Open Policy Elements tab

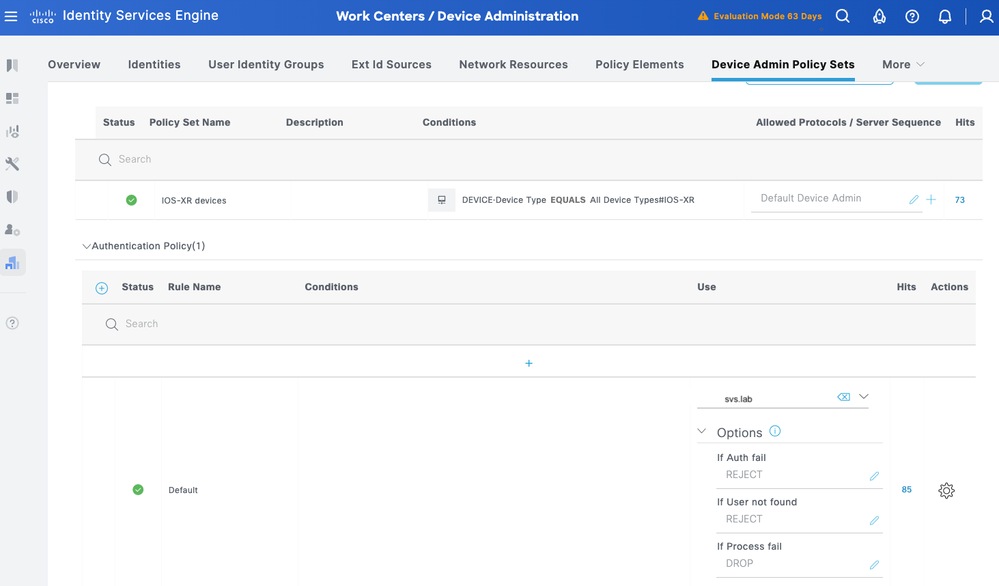tap(640, 64)
